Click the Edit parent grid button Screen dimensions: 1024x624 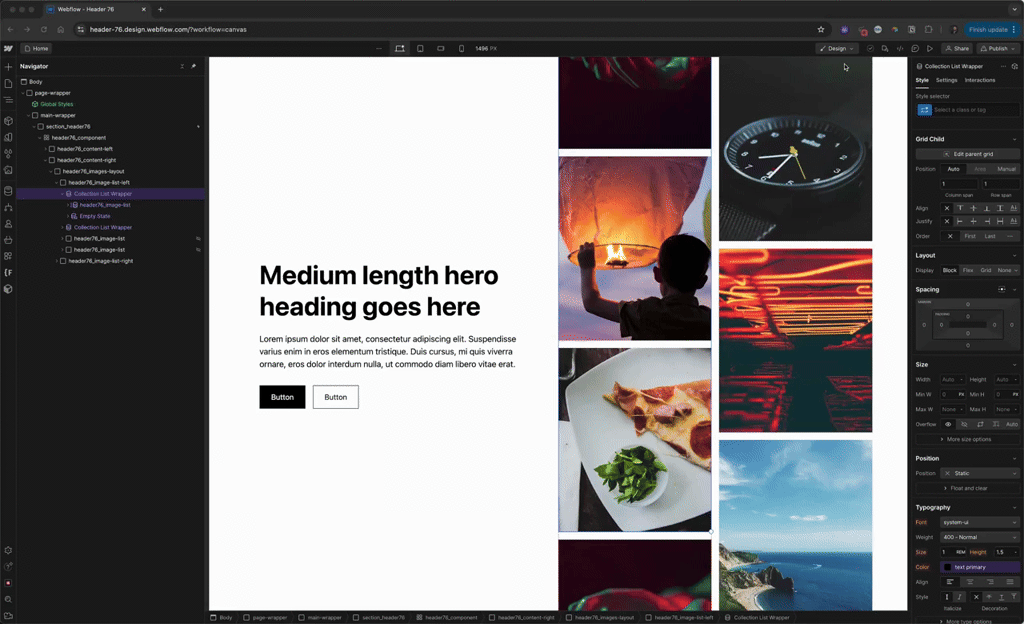968,154
